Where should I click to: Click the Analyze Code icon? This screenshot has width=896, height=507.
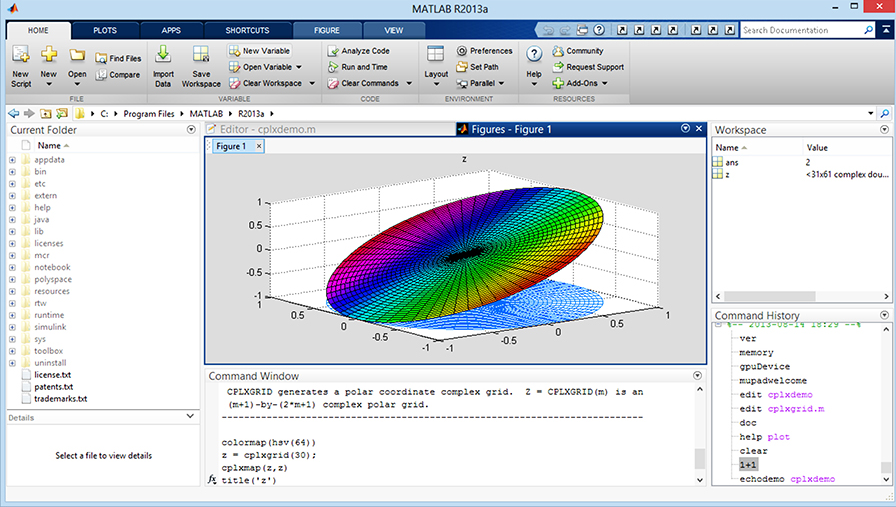click(333, 51)
